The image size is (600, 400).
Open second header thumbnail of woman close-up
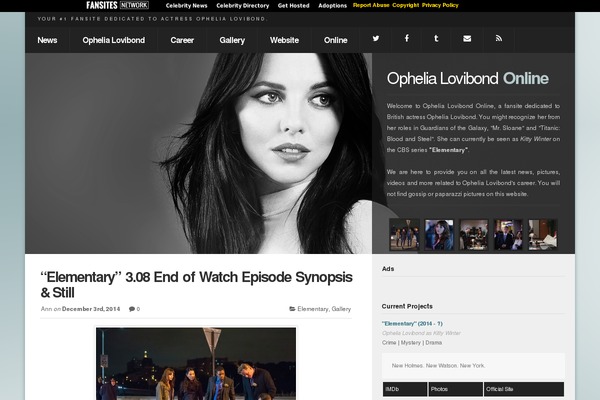439,235
